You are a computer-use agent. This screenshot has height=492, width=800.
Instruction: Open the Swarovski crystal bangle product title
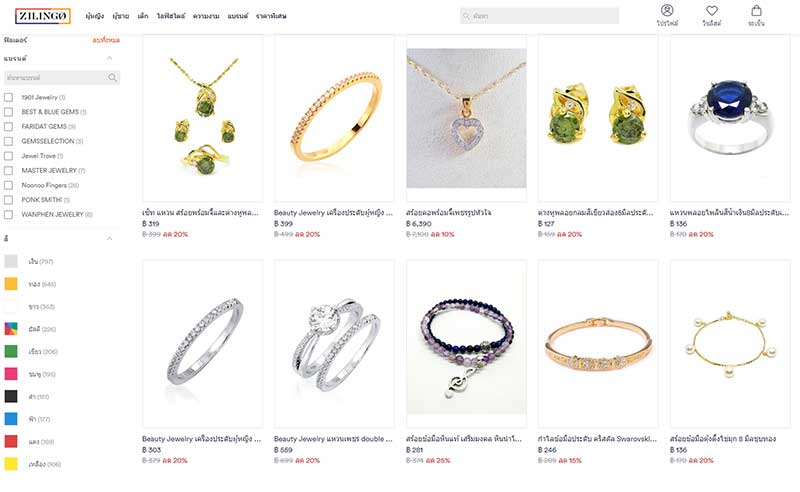[597, 438]
